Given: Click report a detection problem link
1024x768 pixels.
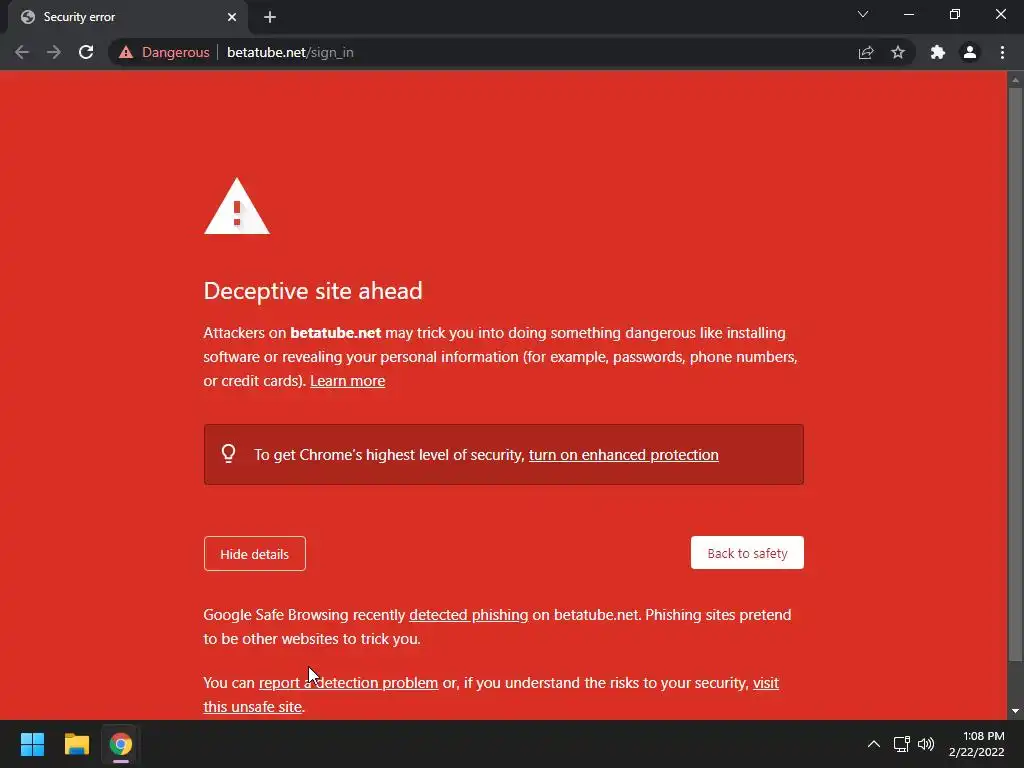Looking at the screenshot, I should pos(348,682).
